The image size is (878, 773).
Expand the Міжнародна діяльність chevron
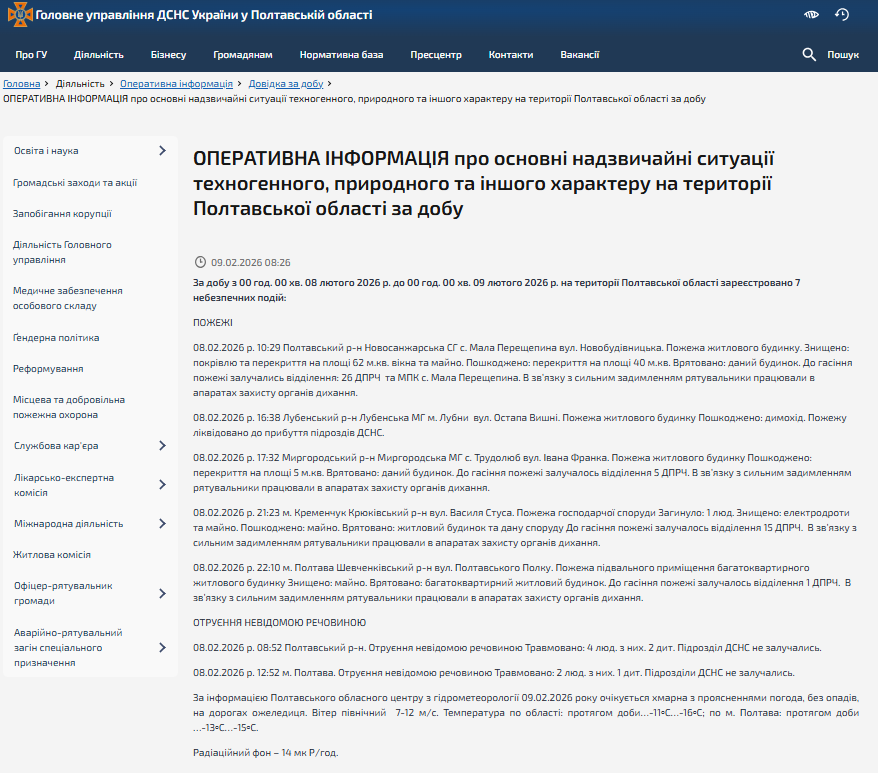click(x=162, y=524)
